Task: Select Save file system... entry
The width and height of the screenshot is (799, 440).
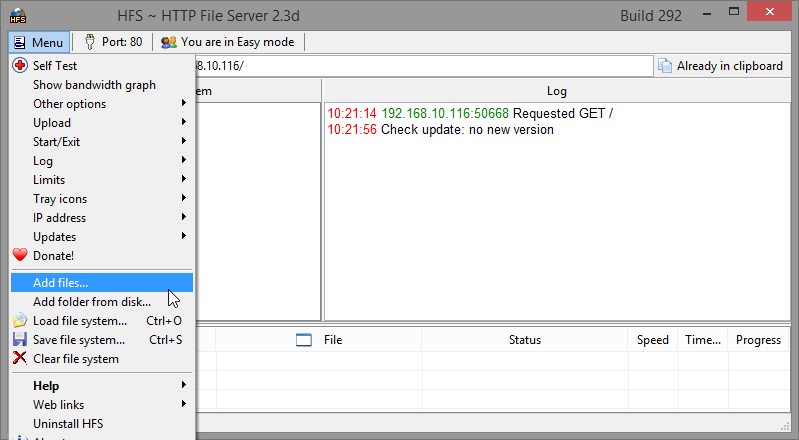Action: point(102,340)
